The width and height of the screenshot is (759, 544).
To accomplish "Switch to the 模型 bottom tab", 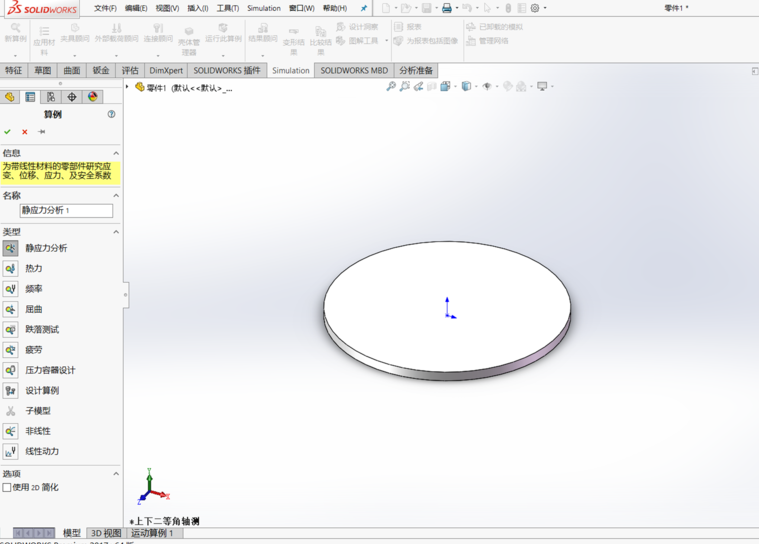I will pos(72,533).
